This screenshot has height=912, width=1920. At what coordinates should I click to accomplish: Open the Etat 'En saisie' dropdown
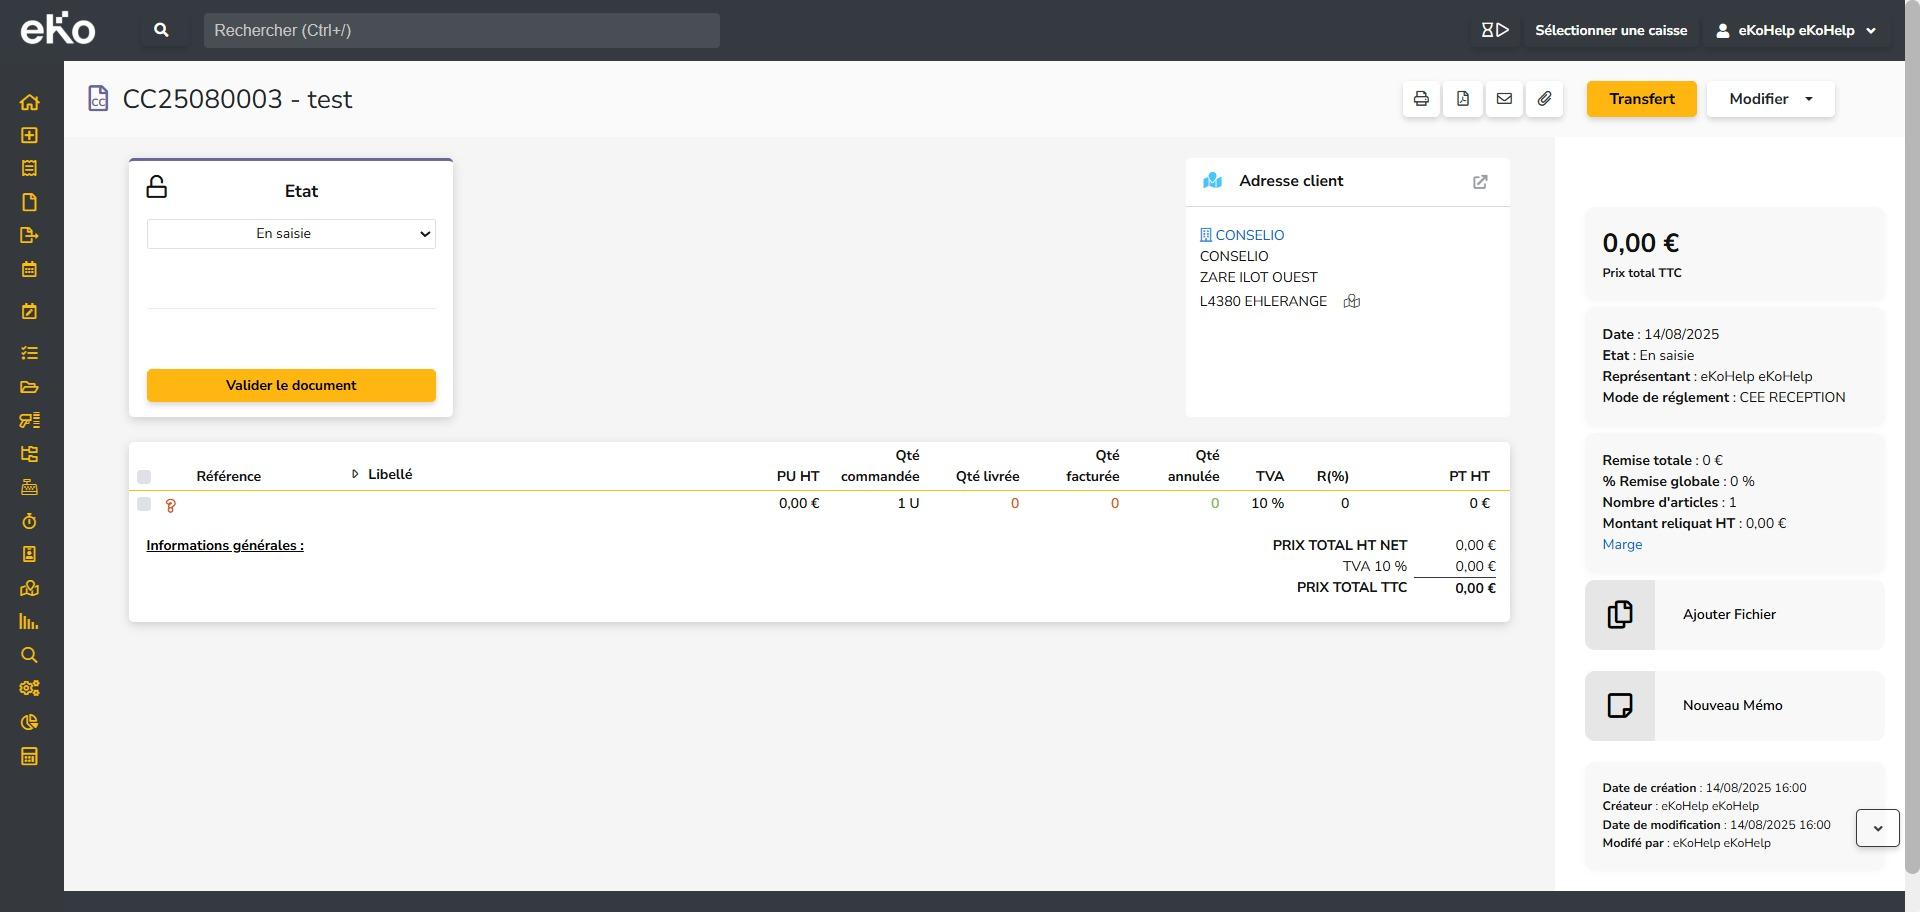291,234
